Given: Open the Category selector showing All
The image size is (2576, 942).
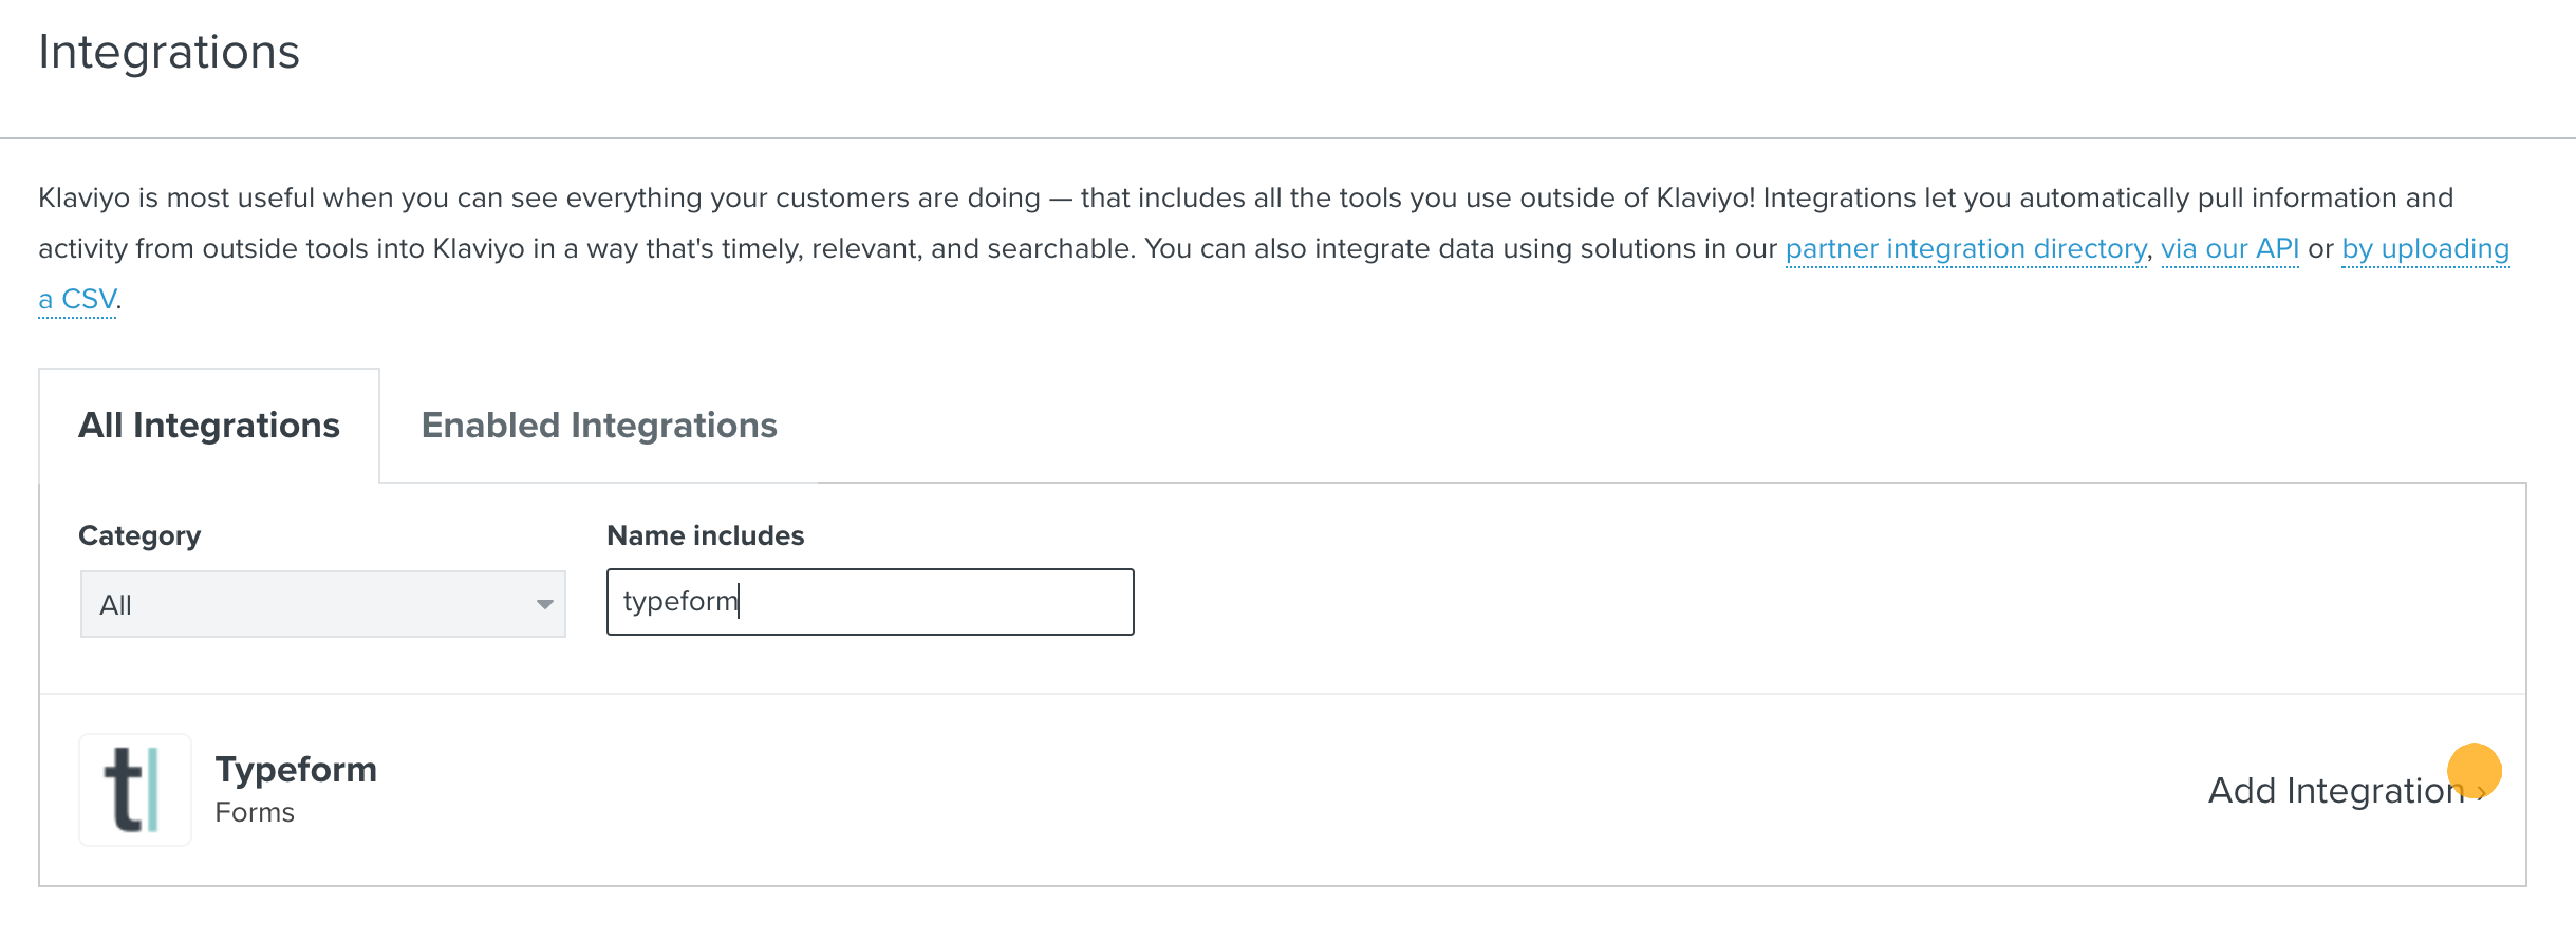Looking at the screenshot, I should pyautogui.click(x=323, y=604).
